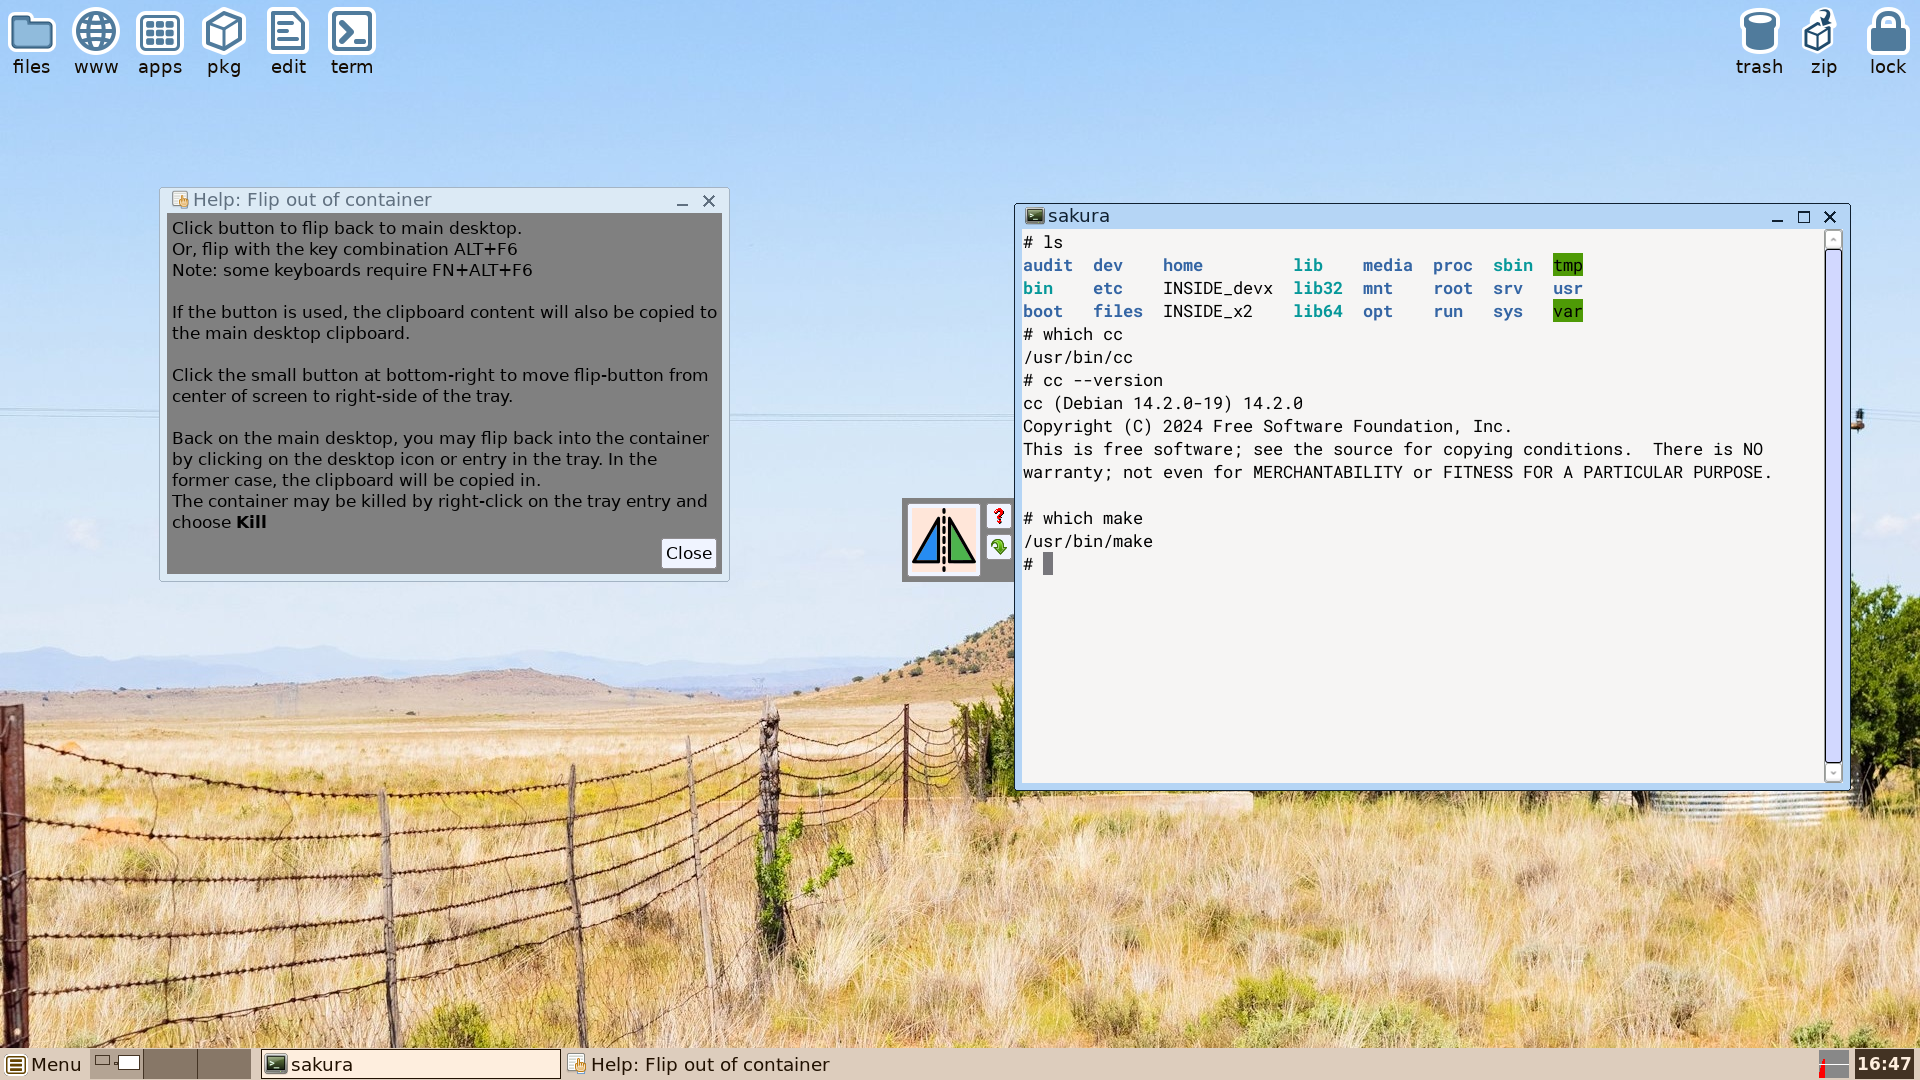The width and height of the screenshot is (1920, 1080).
Task: Click the CPU load graph in the tray
Action: click(1833, 1064)
